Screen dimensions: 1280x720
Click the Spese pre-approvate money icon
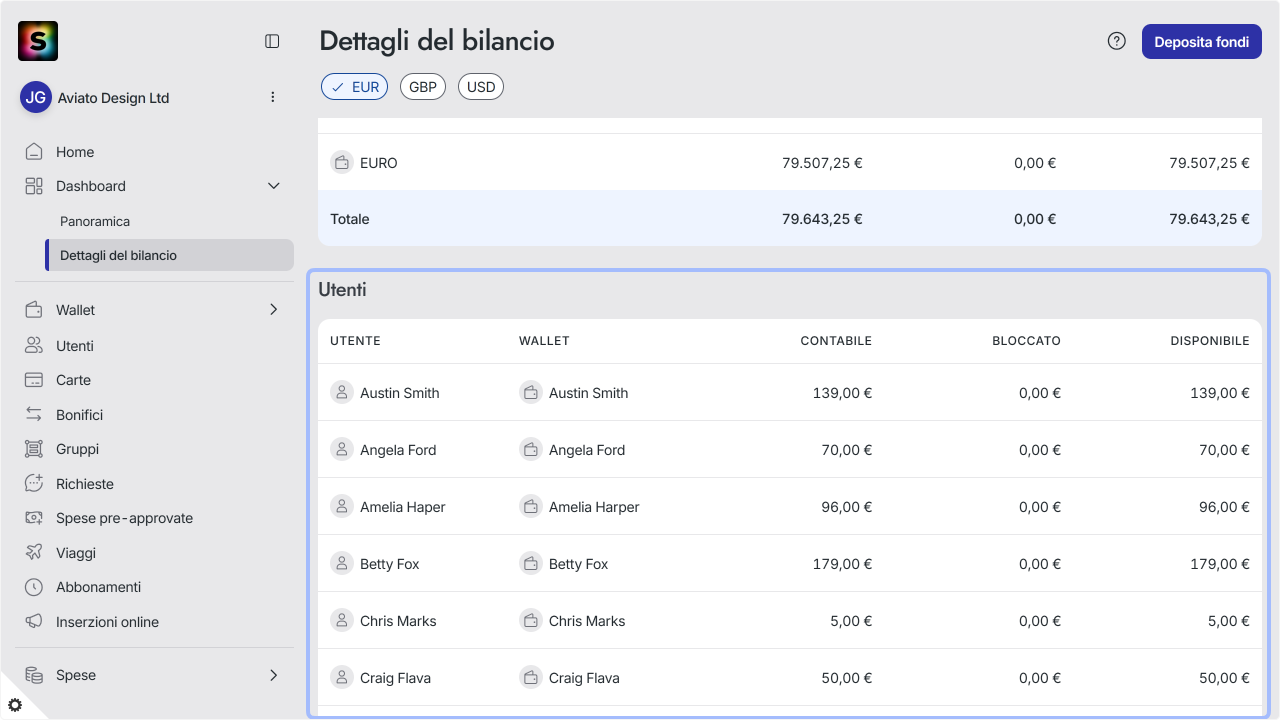34,518
